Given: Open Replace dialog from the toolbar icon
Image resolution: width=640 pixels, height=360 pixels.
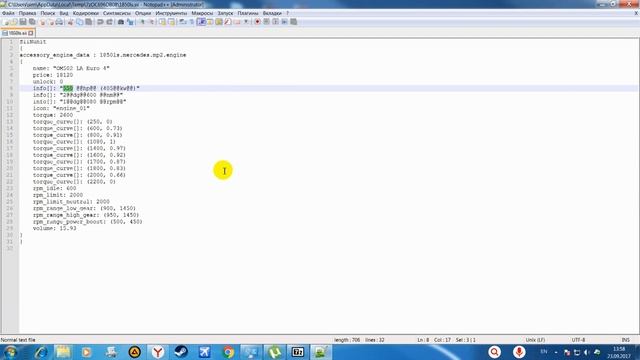Looking at the screenshot, I should click(x=130, y=22).
